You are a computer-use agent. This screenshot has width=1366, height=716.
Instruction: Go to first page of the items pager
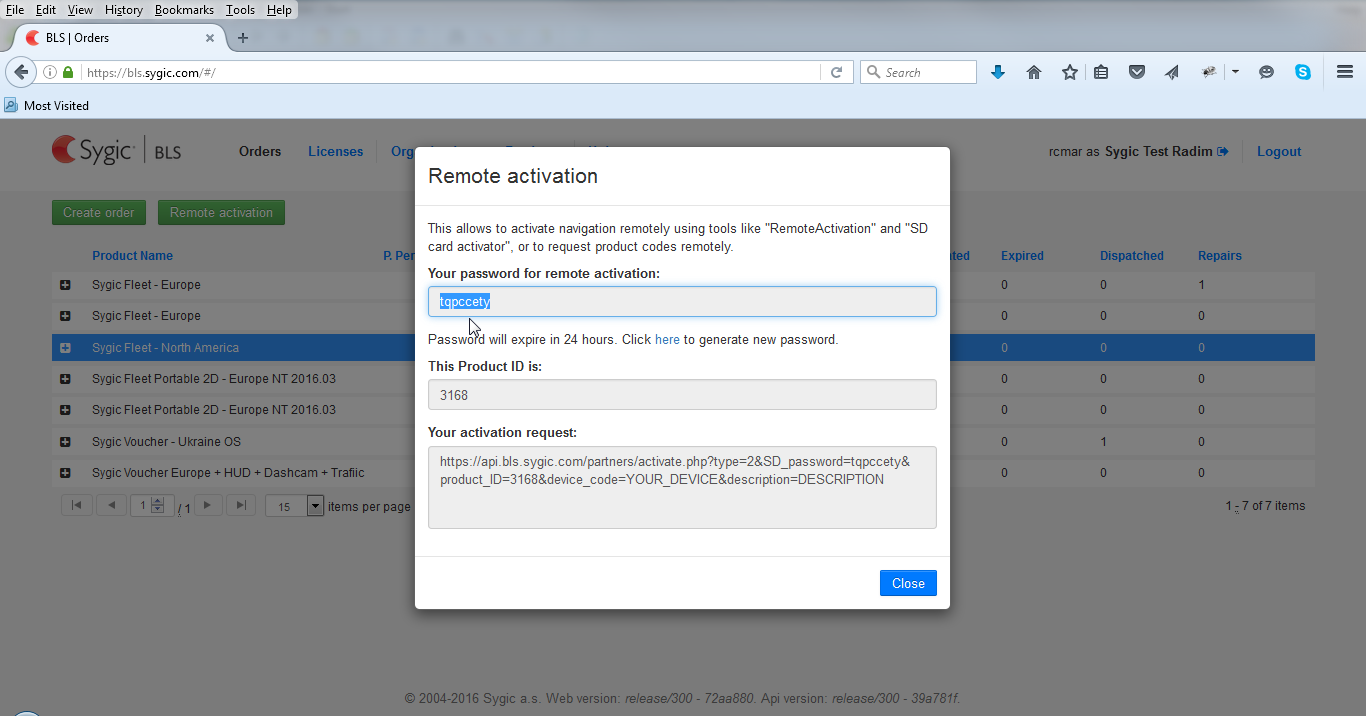tap(76, 505)
